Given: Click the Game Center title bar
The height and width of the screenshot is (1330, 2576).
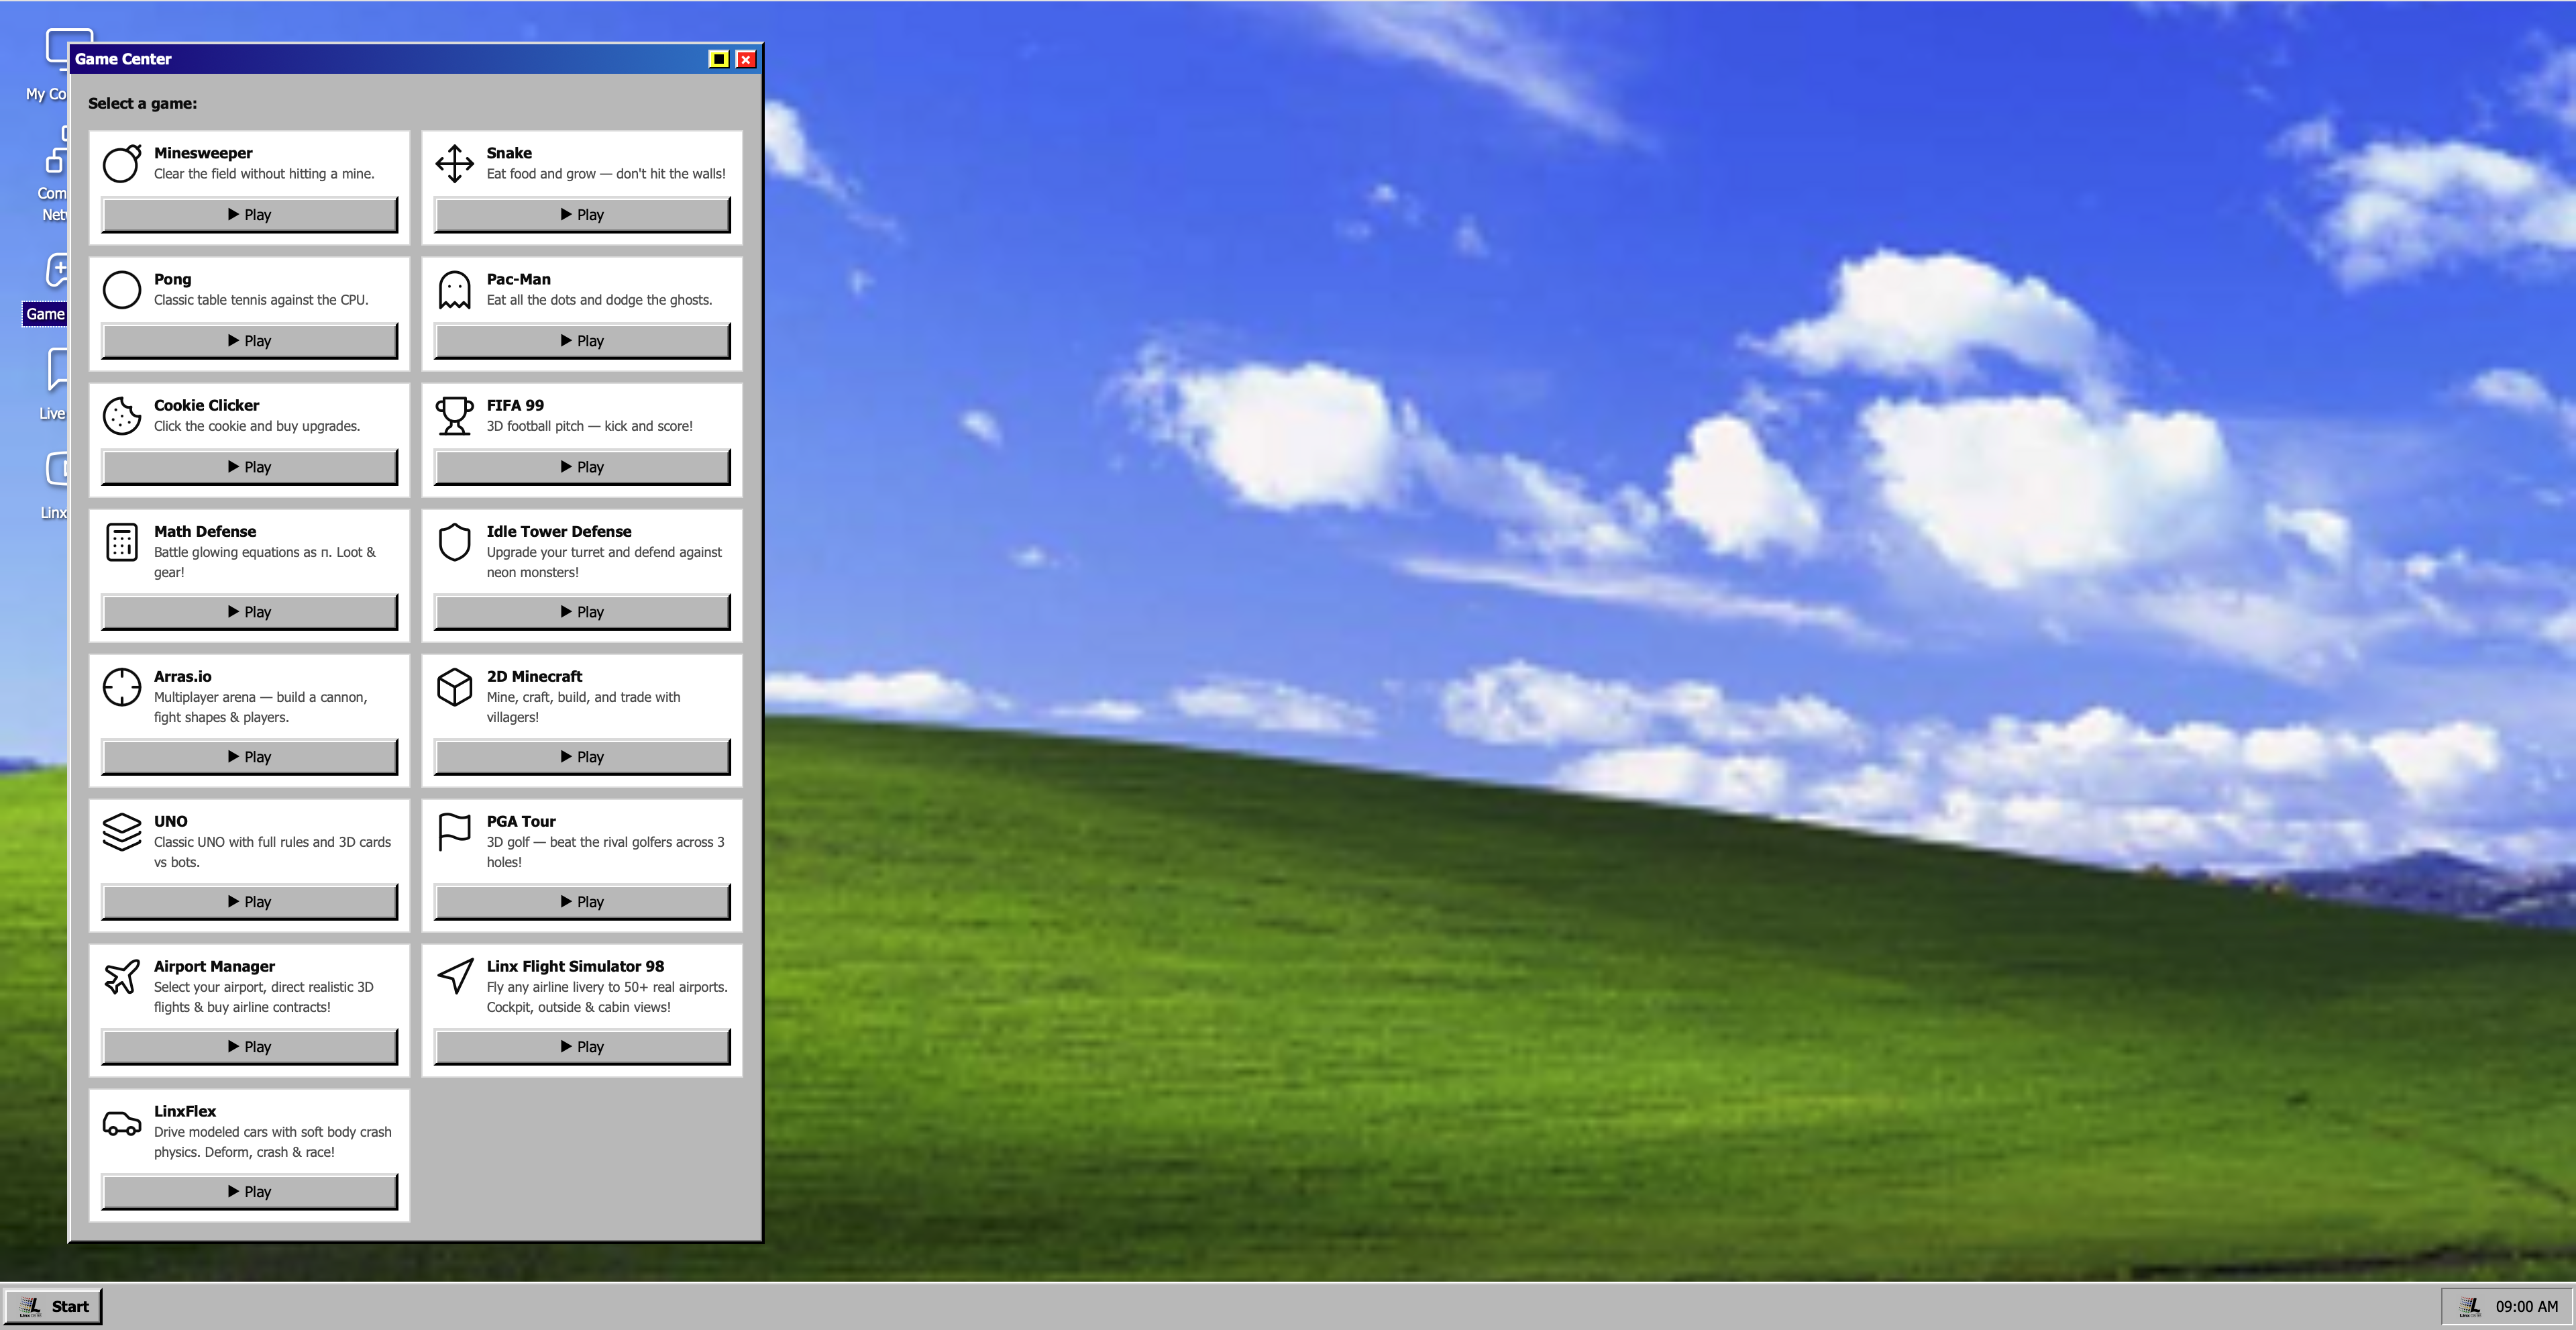Looking at the screenshot, I should click(415, 59).
